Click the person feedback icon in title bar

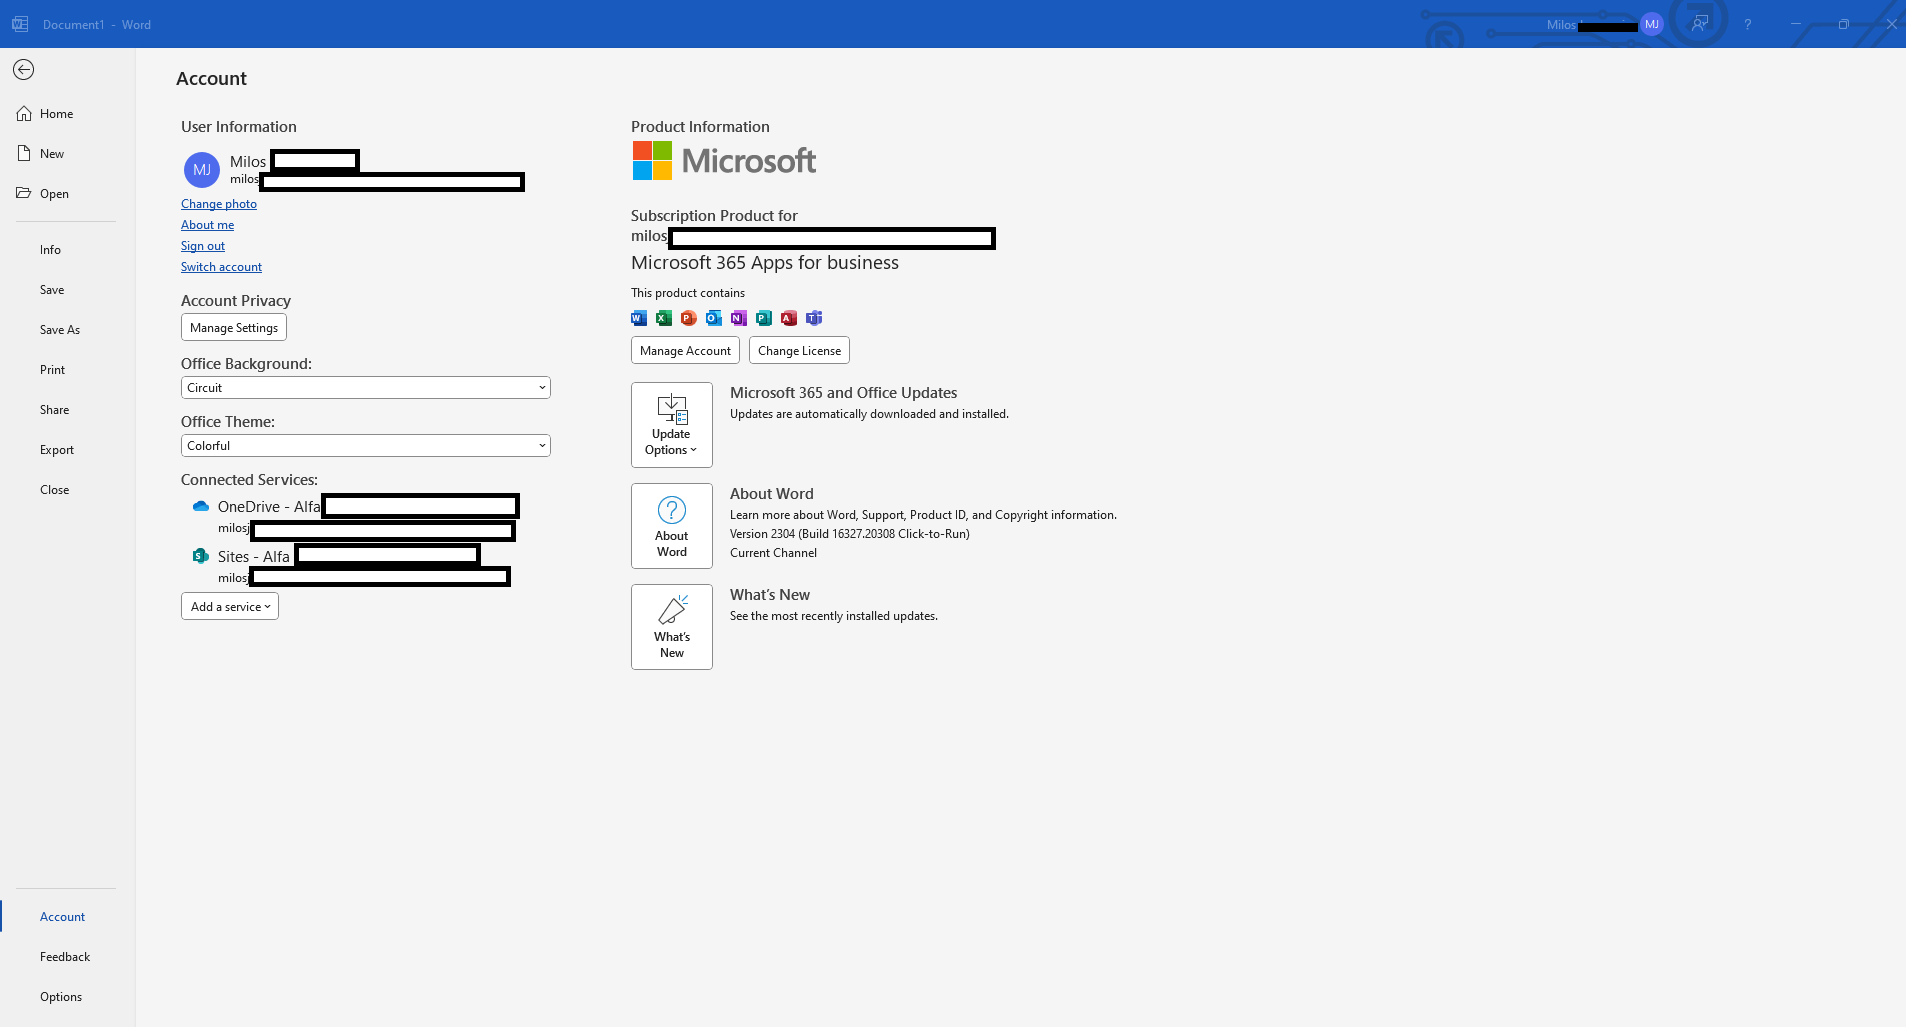click(1700, 24)
